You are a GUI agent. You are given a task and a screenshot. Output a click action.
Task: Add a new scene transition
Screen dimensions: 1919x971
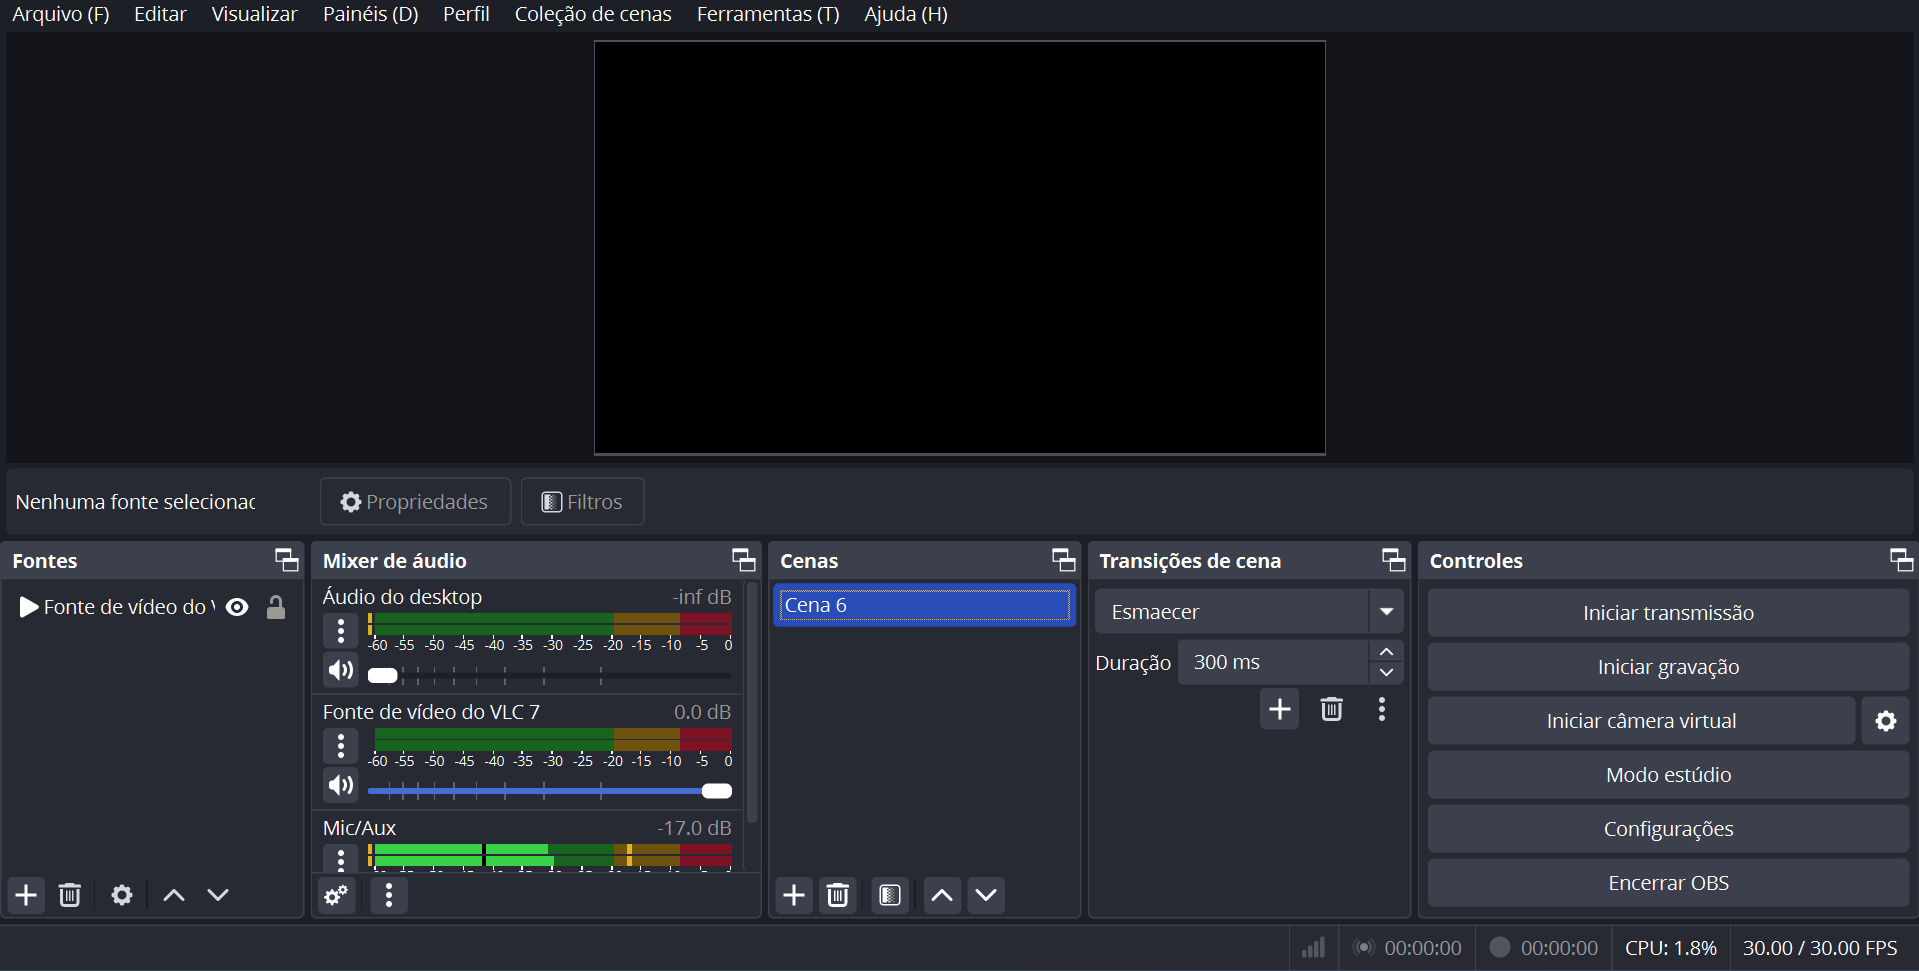coord(1280,710)
